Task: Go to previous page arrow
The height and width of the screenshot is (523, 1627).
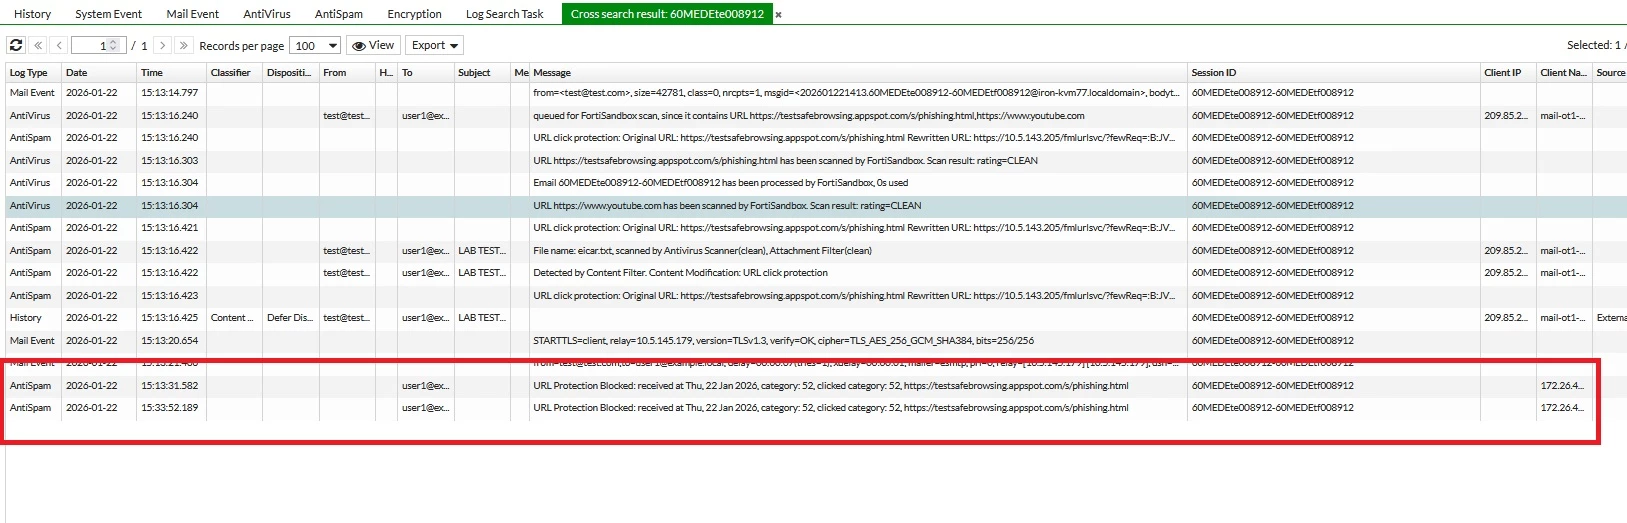Action: (59, 46)
